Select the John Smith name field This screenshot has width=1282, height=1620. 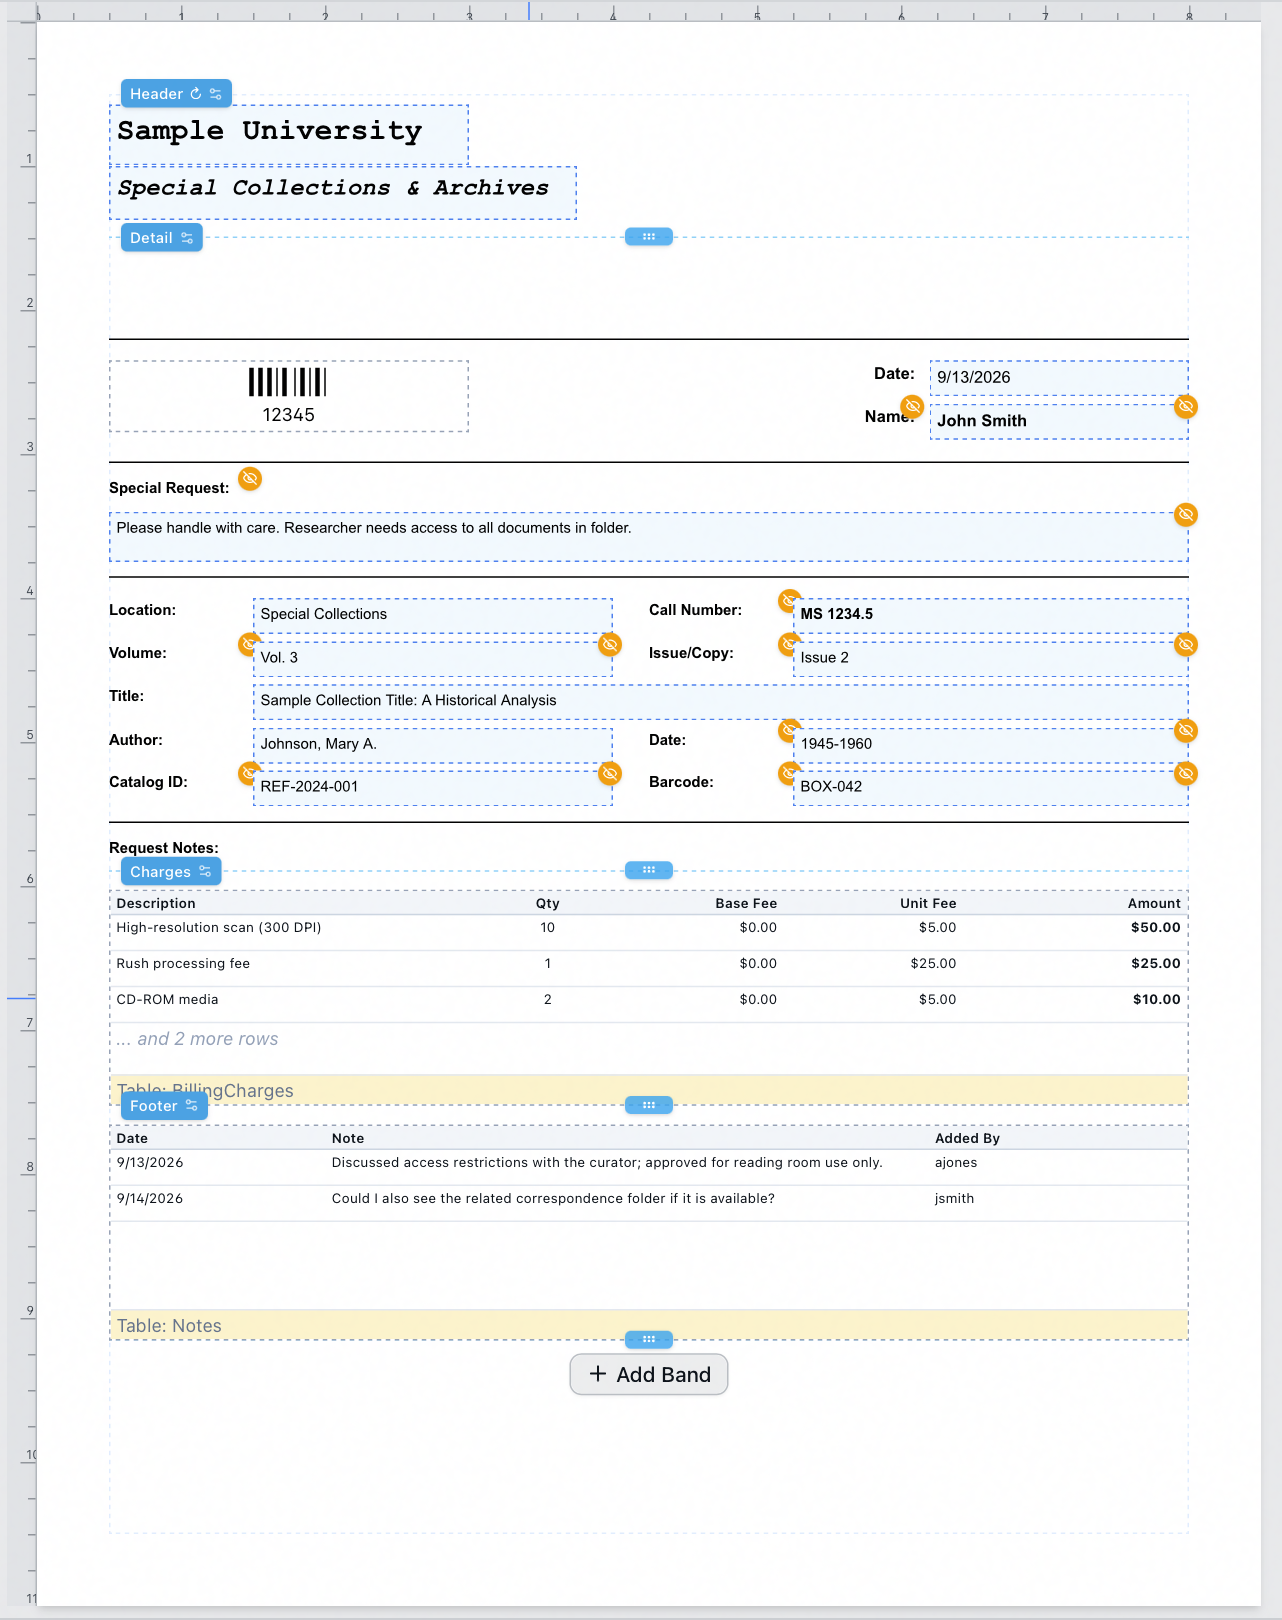tap(1059, 421)
